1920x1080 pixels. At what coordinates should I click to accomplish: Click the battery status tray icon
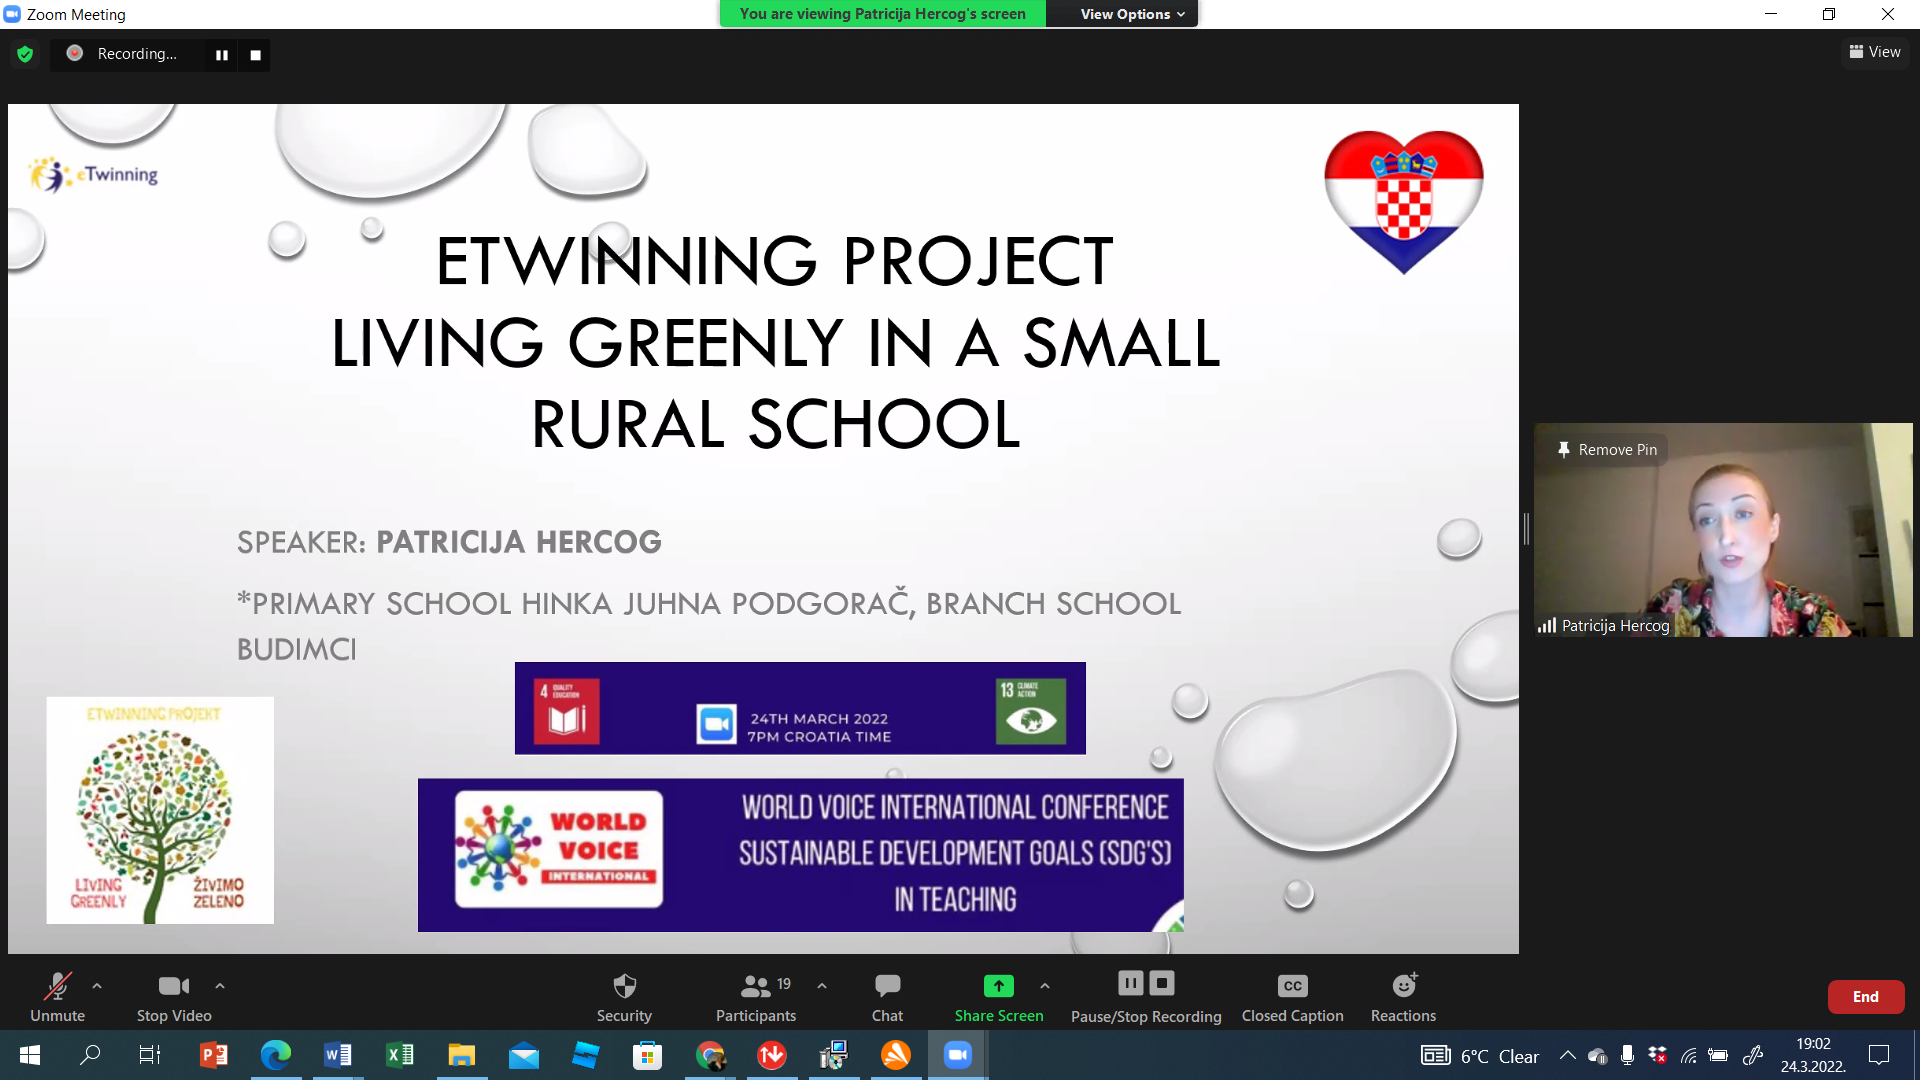[x=1718, y=1055]
